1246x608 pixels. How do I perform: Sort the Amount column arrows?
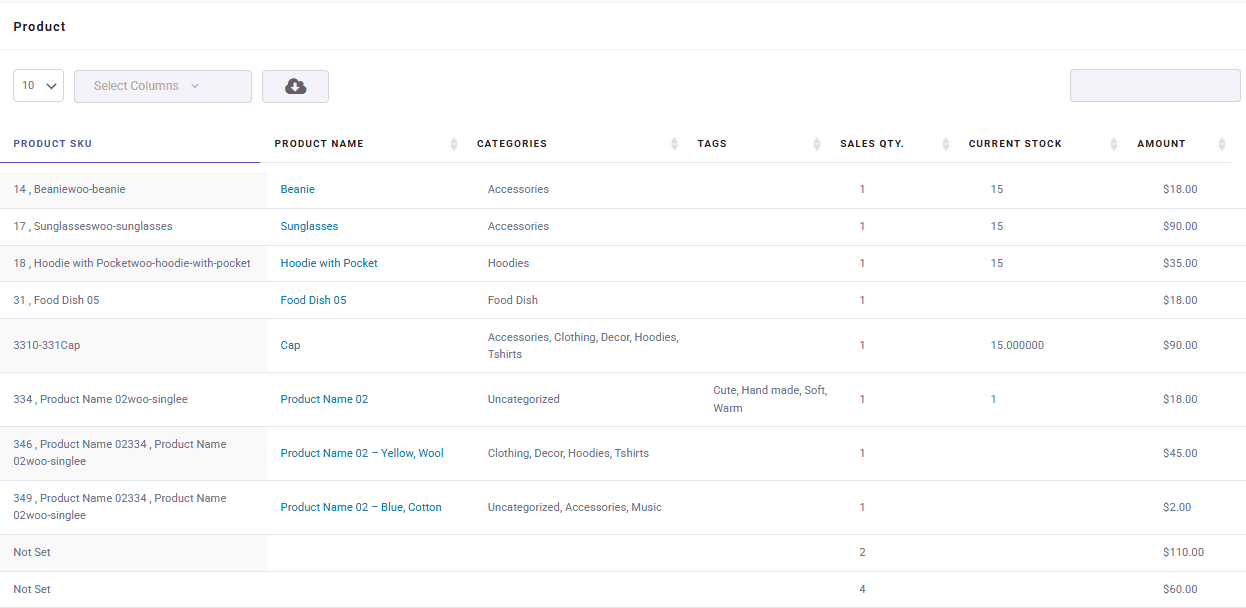tap(1221, 143)
